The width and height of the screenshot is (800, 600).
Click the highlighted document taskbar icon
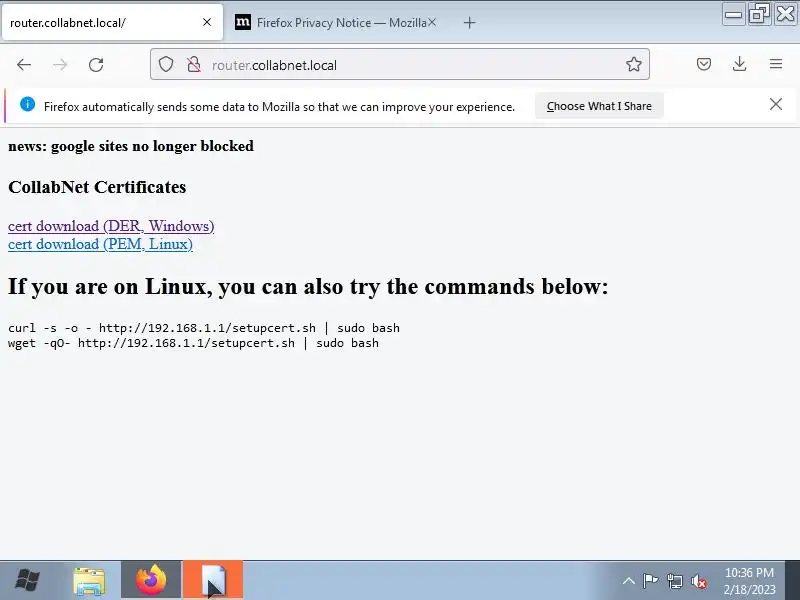[x=213, y=581]
